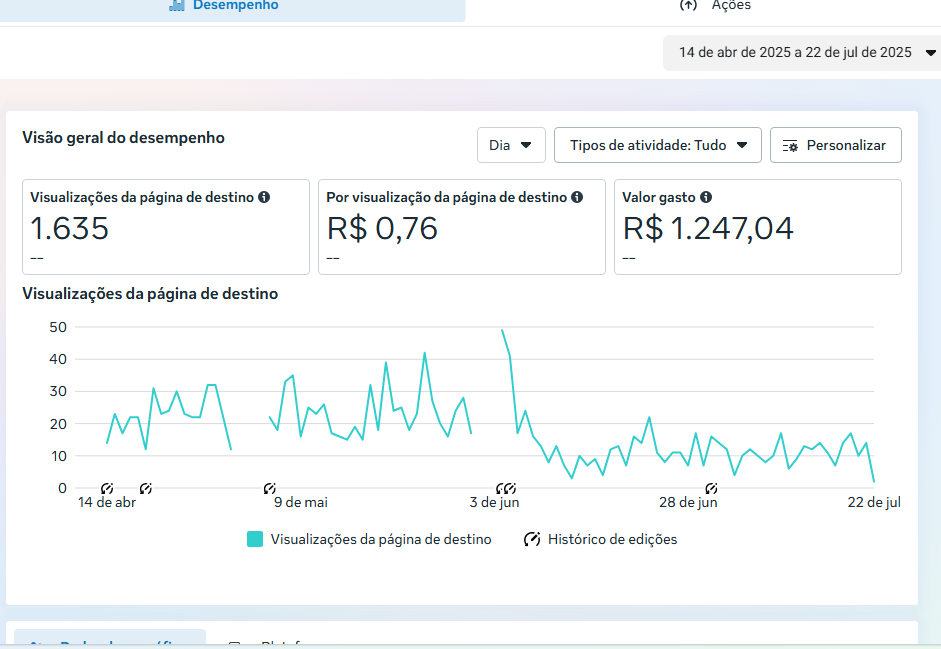Image resolution: width=941 pixels, height=649 pixels.
Task: Click the Personalizar button
Action: tap(835, 145)
